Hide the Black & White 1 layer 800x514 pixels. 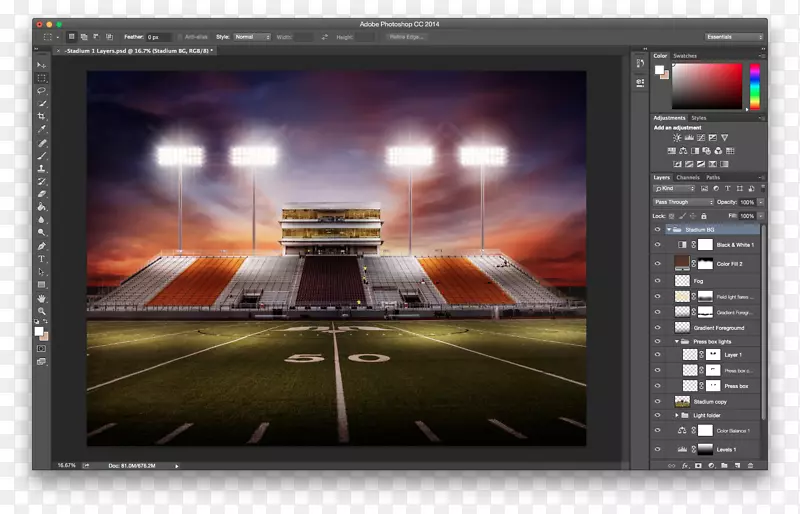(x=657, y=244)
